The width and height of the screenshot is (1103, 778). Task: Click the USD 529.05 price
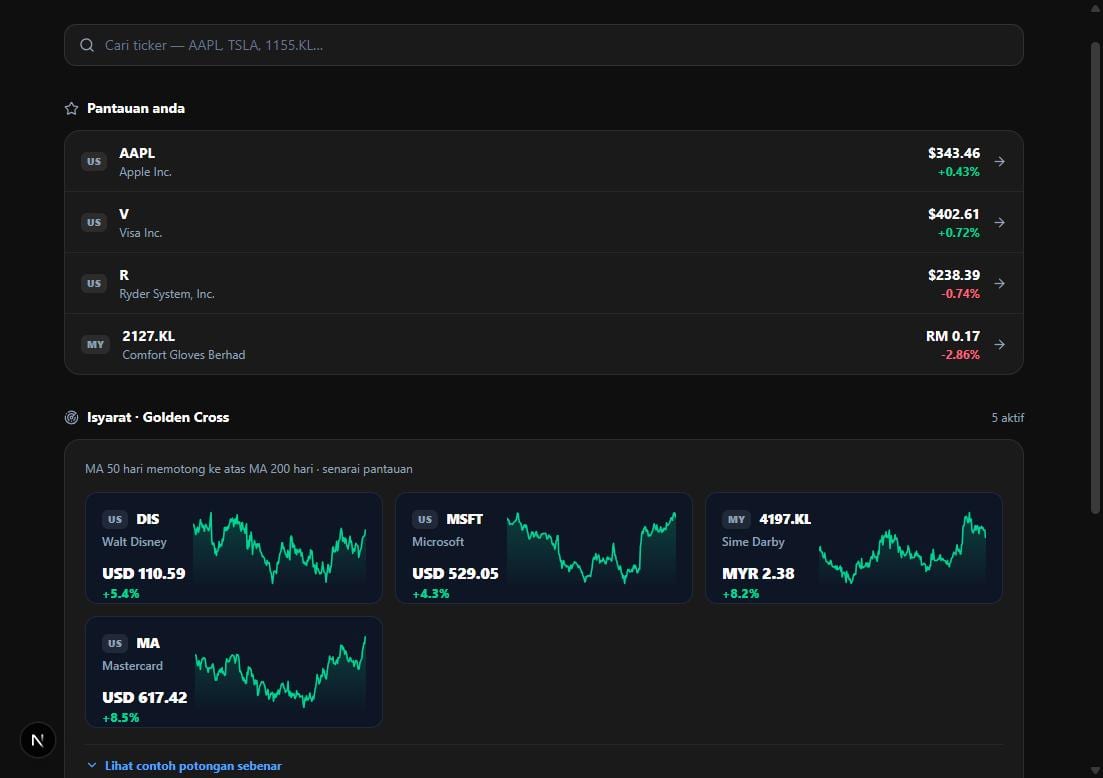[x=455, y=573]
